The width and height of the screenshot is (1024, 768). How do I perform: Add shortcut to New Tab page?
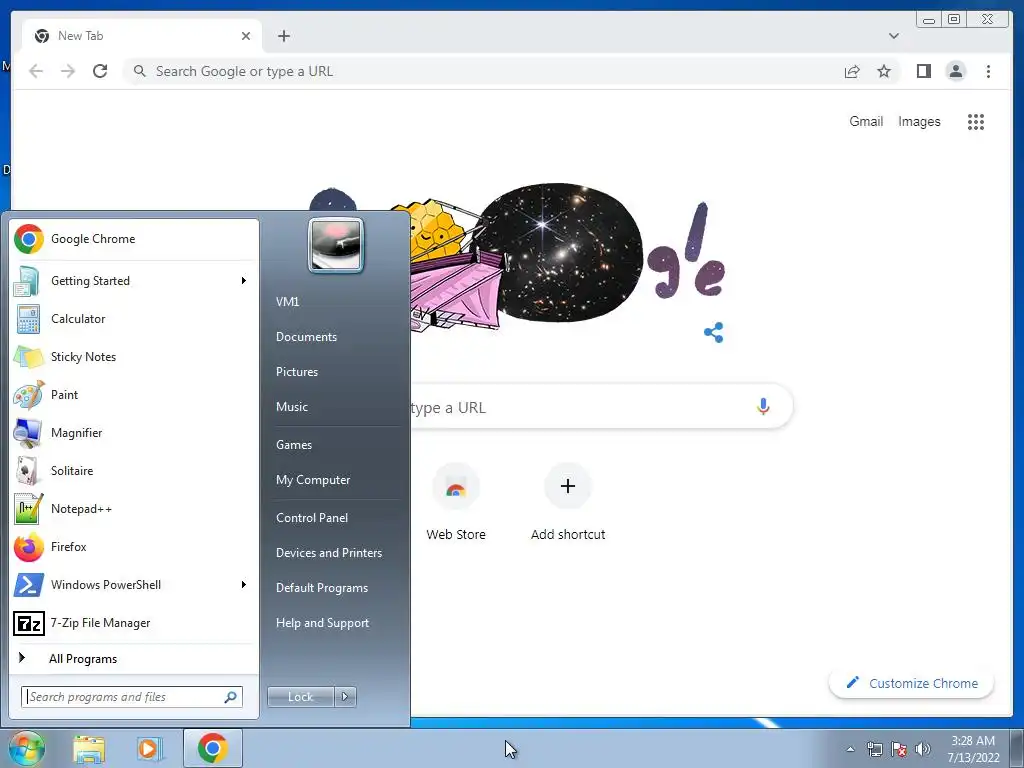point(568,503)
